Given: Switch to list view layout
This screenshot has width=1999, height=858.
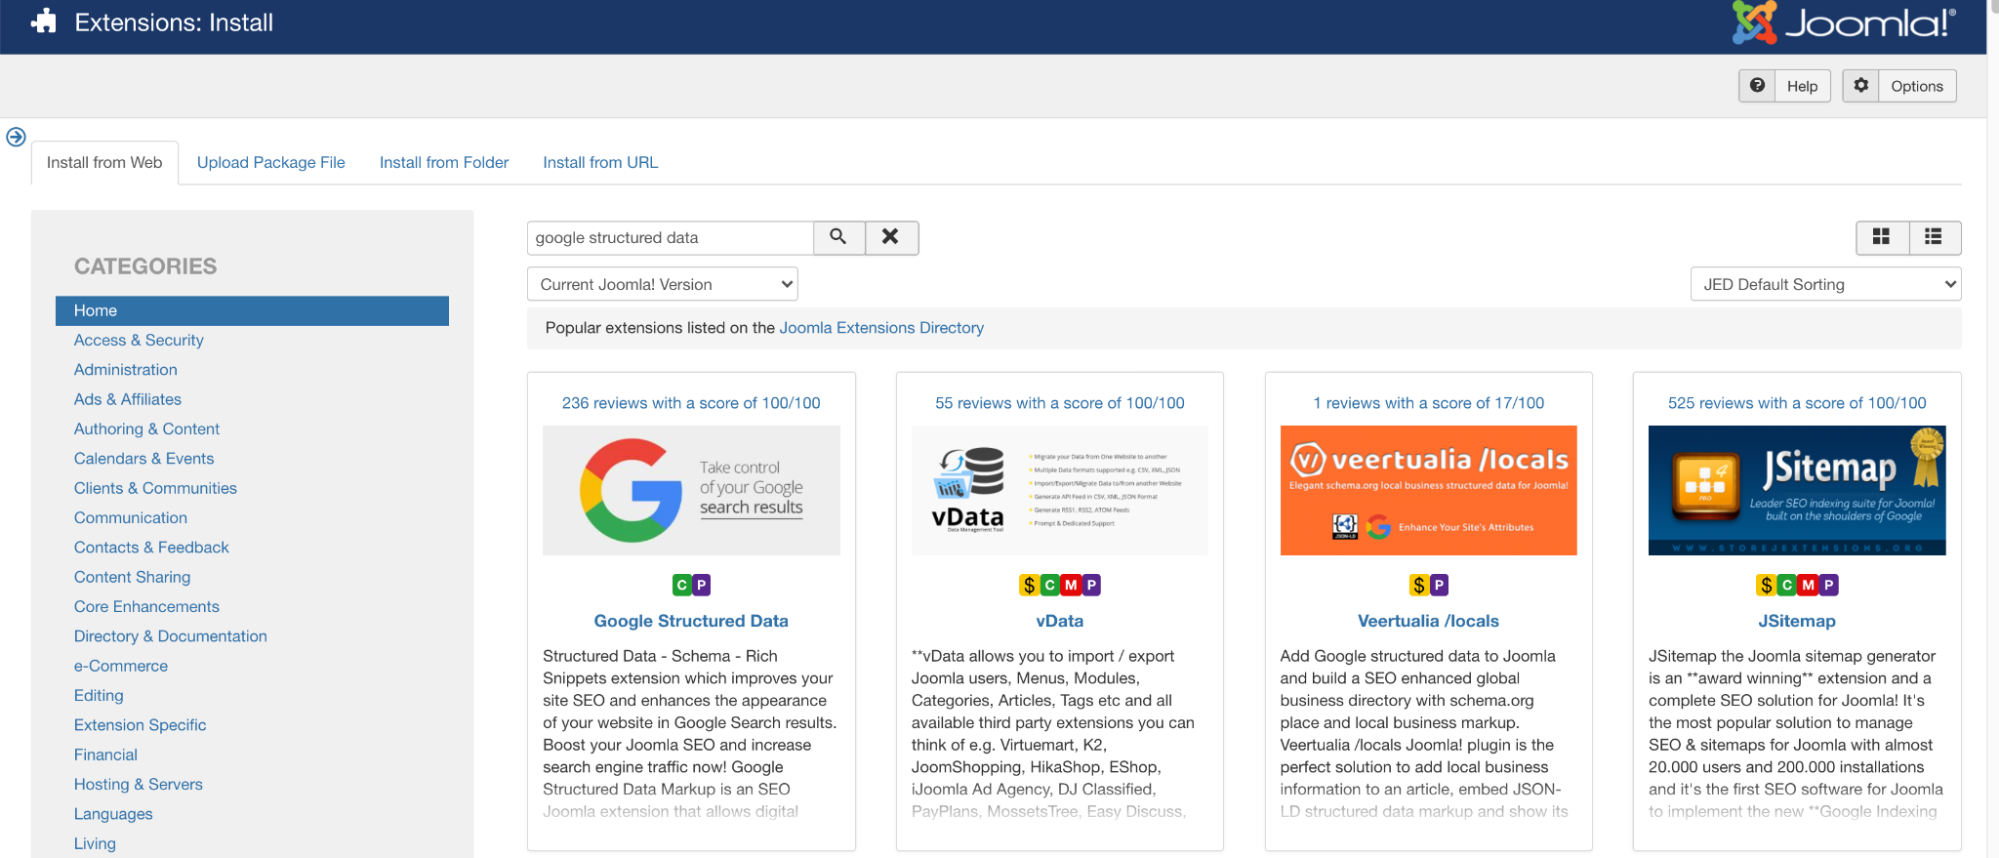Looking at the screenshot, I should [x=1933, y=237].
